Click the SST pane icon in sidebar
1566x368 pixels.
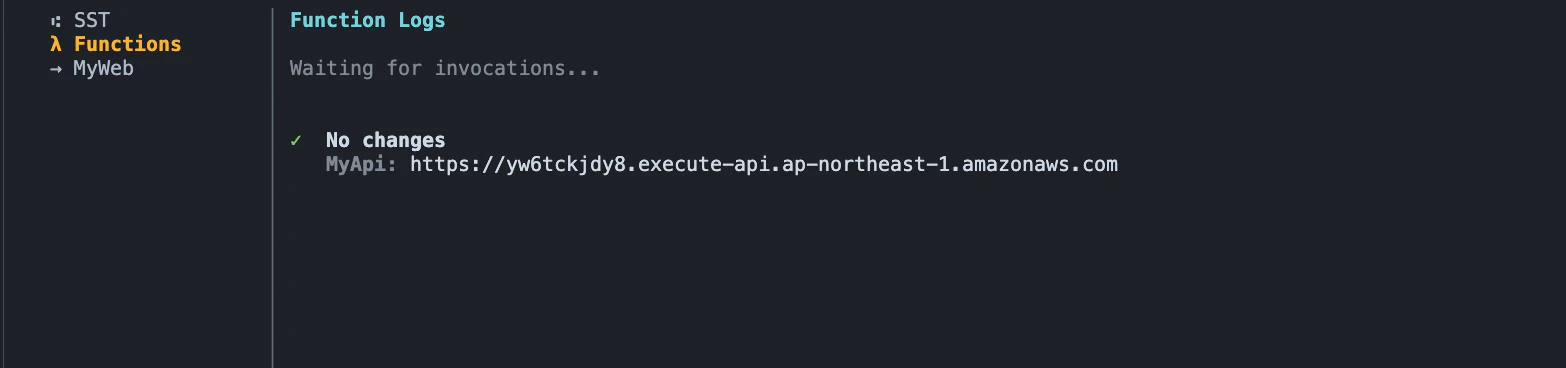pos(56,21)
